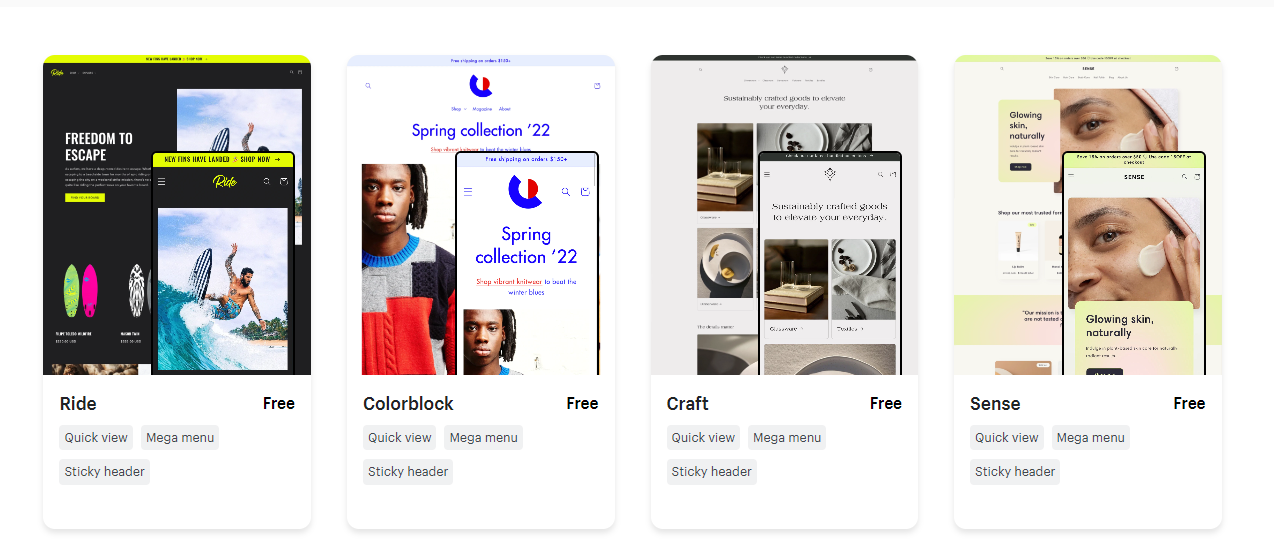Select Quick view tag under Colorblock
Image resolution: width=1274 pixels, height=554 pixels.
coord(400,437)
